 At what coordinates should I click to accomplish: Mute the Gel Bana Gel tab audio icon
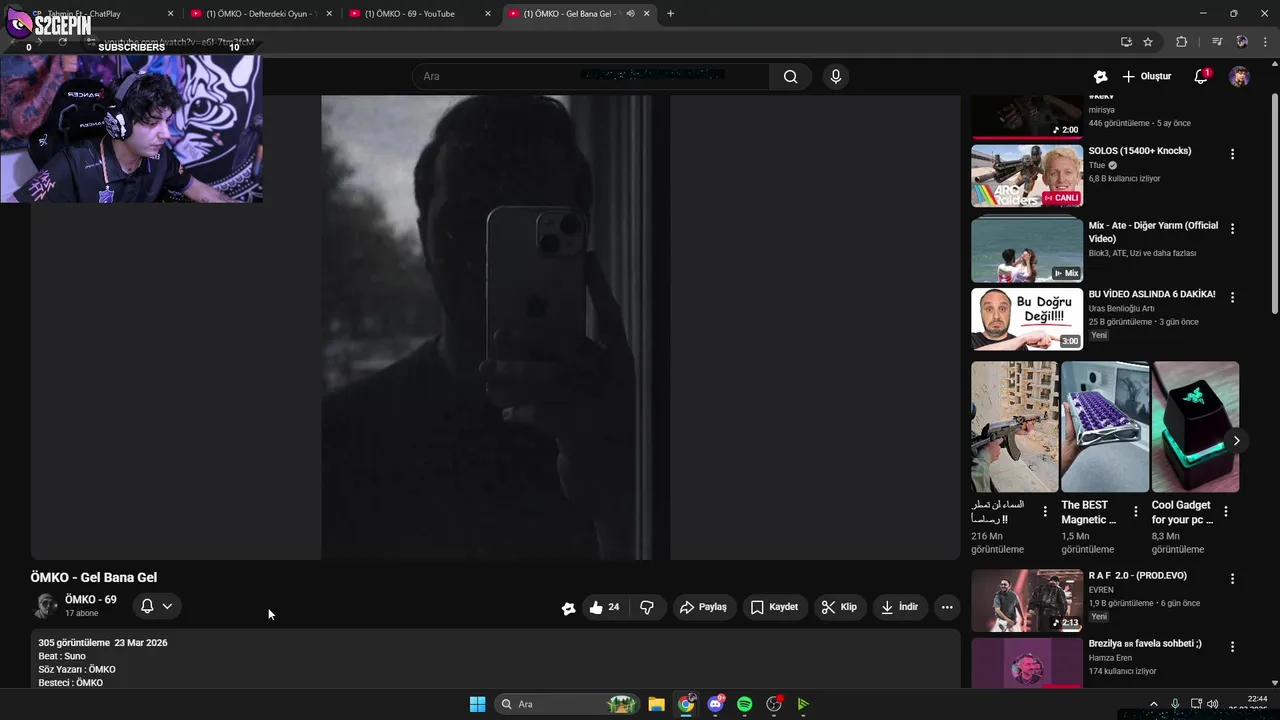pyautogui.click(x=630, y=14)
